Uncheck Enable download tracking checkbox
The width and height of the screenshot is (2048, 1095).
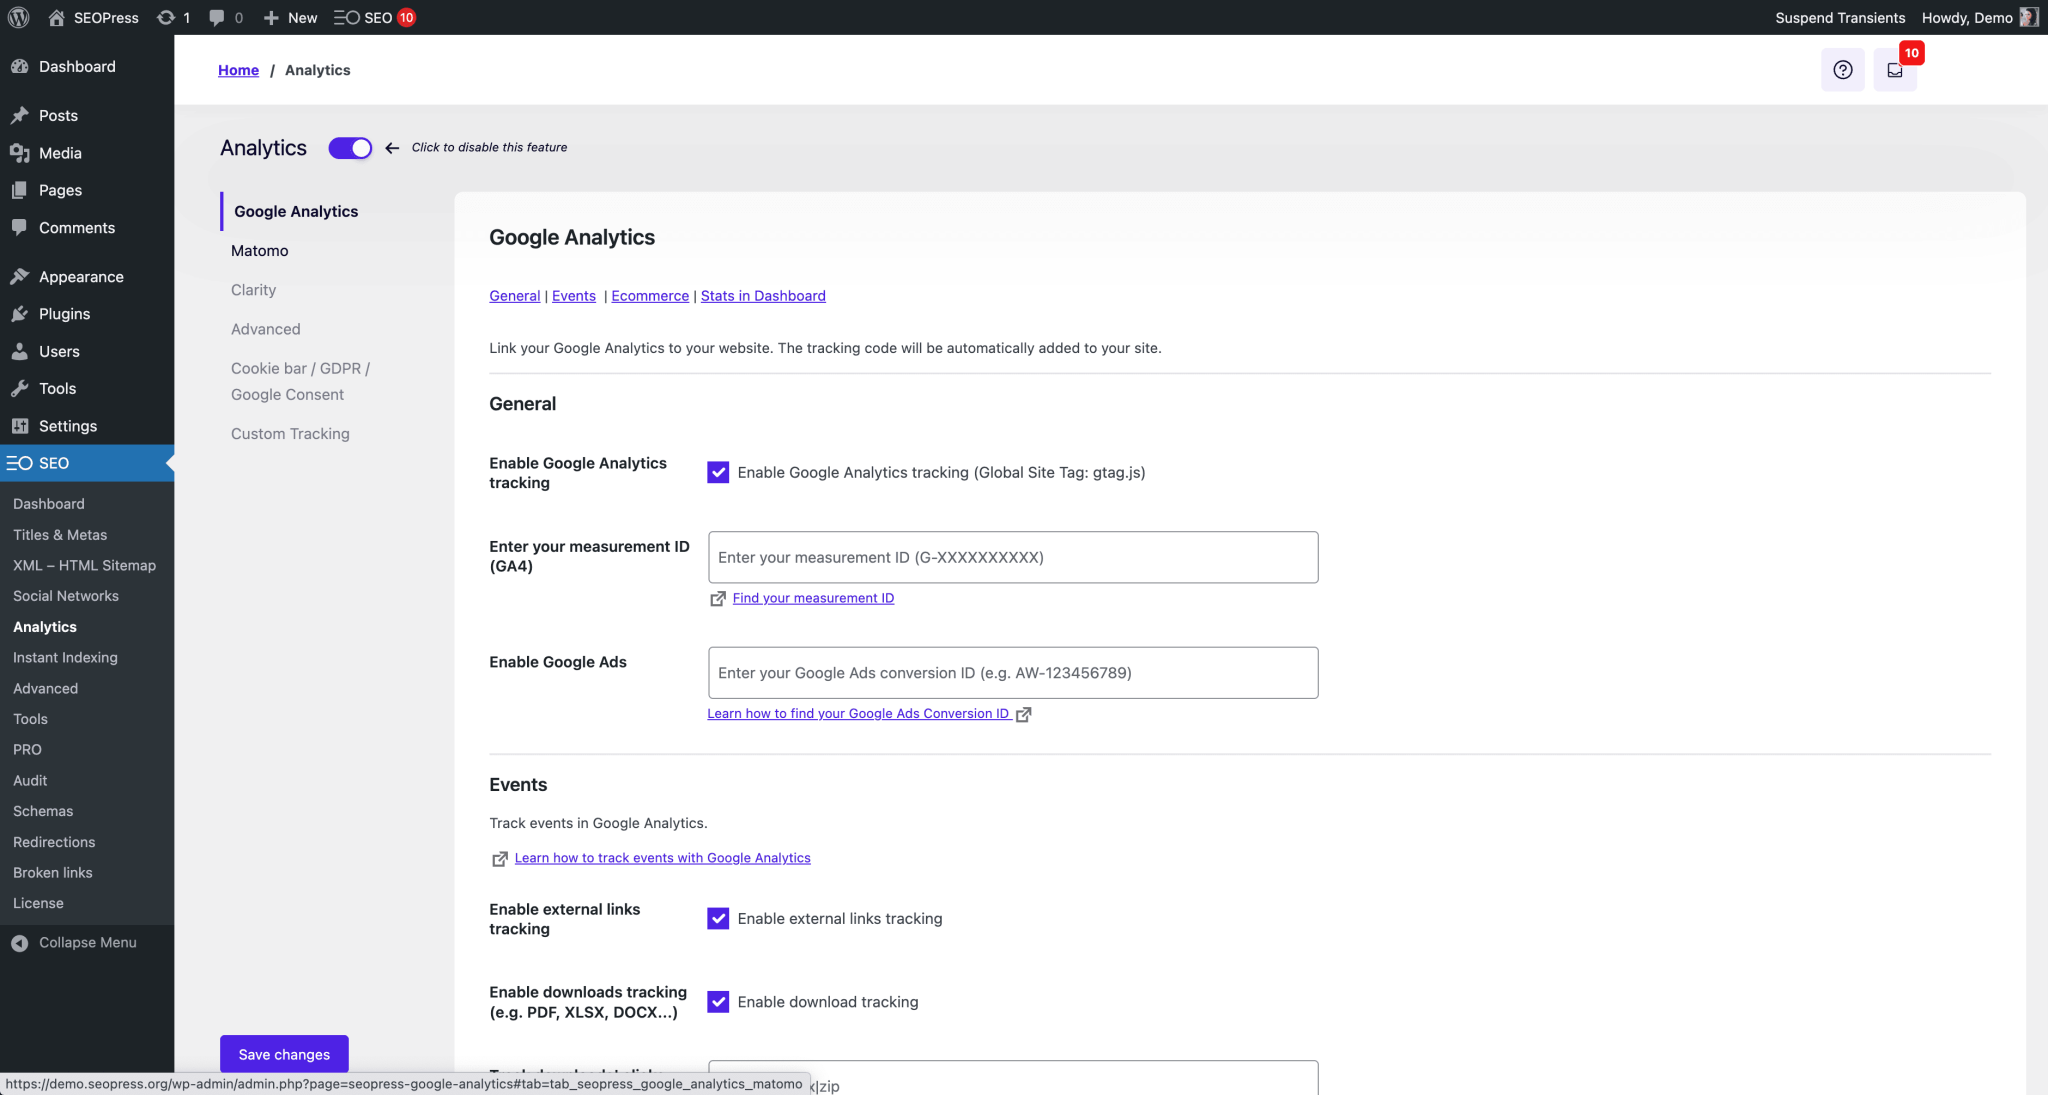(718, 1001)
